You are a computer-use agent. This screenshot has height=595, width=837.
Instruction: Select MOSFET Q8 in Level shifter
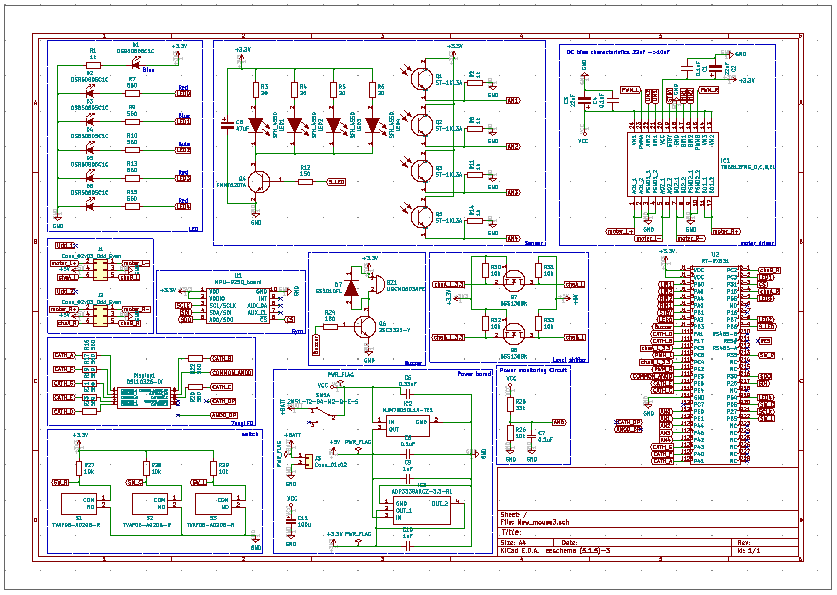pyautogui.click(x=514, y=333)
